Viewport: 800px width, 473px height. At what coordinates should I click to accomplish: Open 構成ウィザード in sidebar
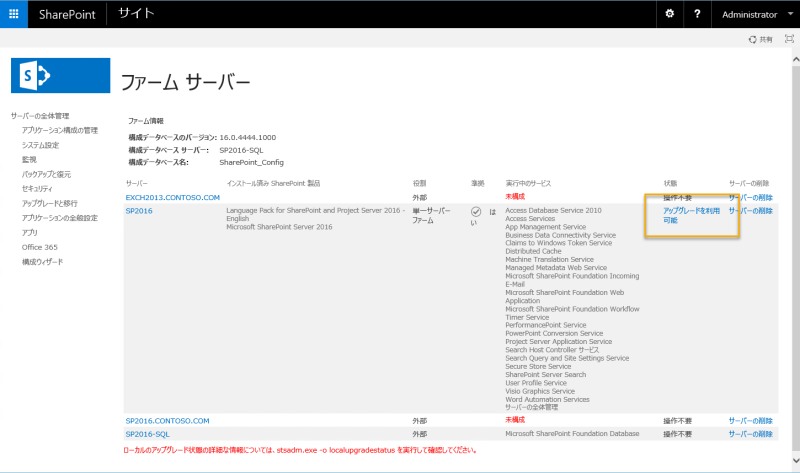point(42,262)
